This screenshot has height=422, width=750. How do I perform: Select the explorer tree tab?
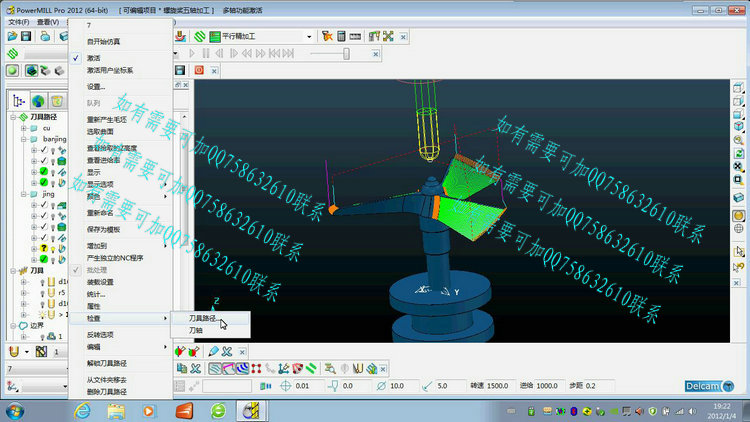[x=19, y=101]
